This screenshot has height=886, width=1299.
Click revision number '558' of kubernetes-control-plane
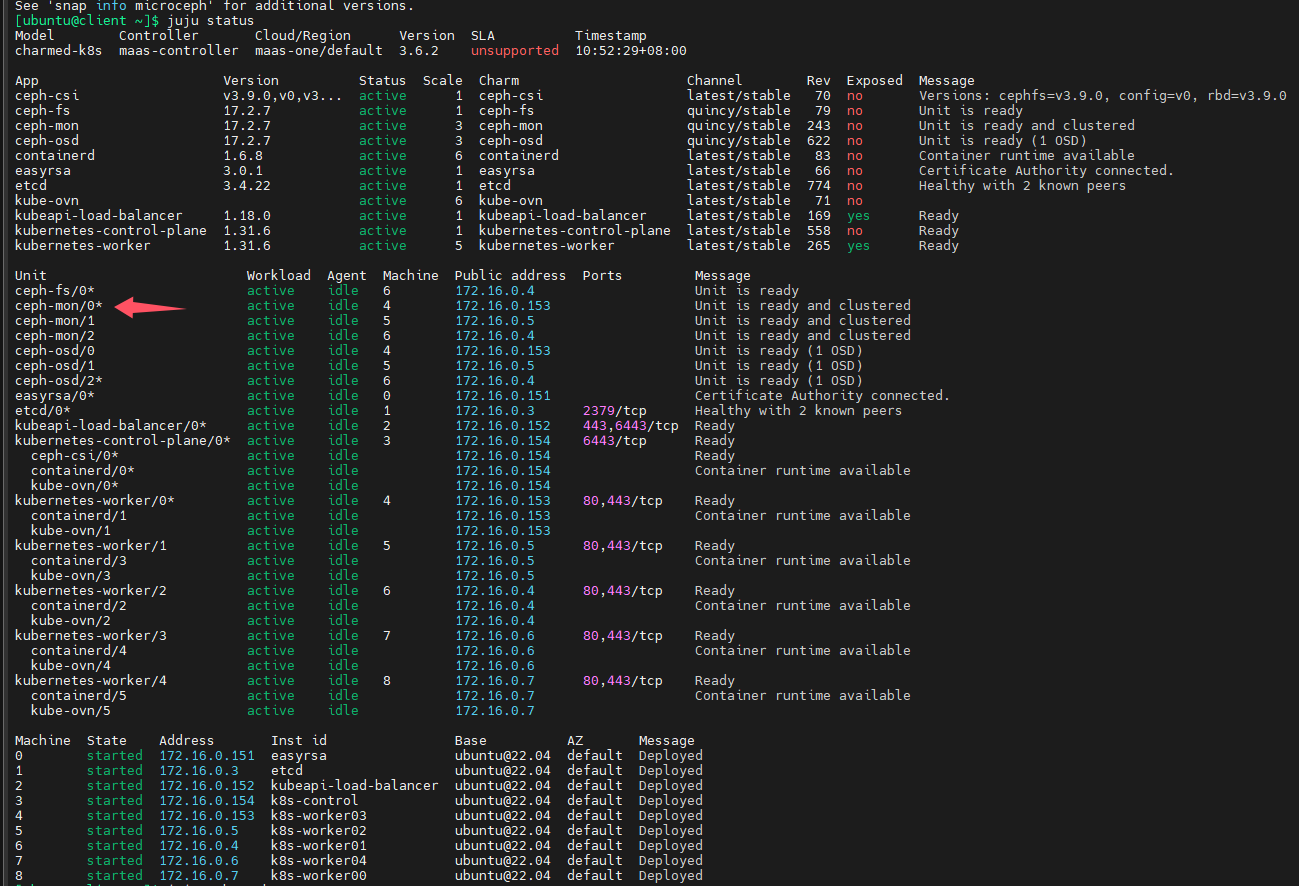[x=819, y=231]
